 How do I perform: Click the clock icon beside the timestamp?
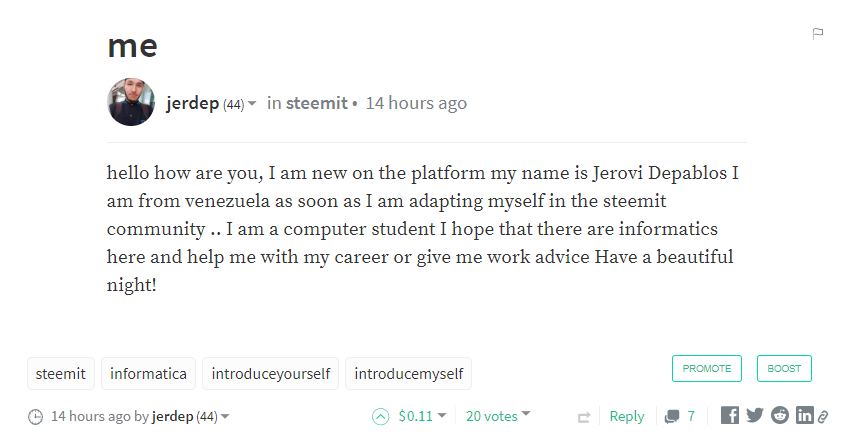[35, 417]
